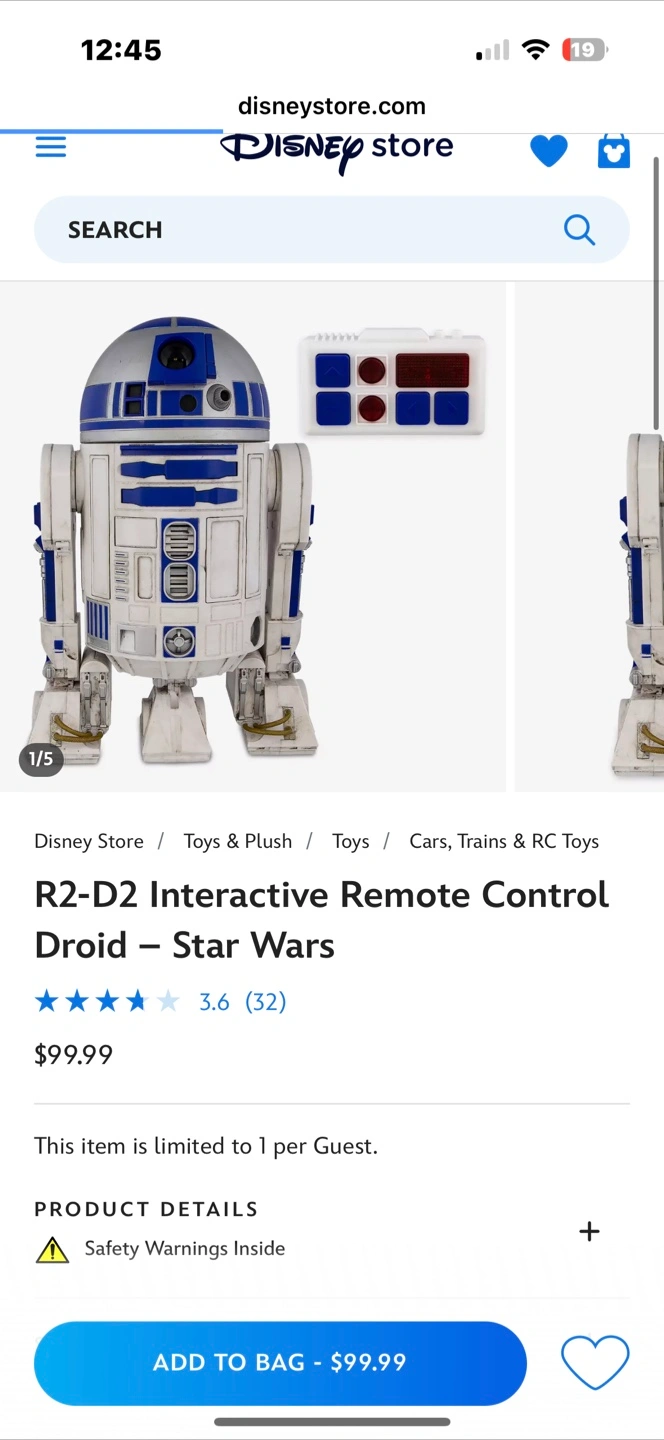Viewport: 664px width, 1440px height.
Task: Click the safety warning triangle icon
Action: [x=52, y=1250]
